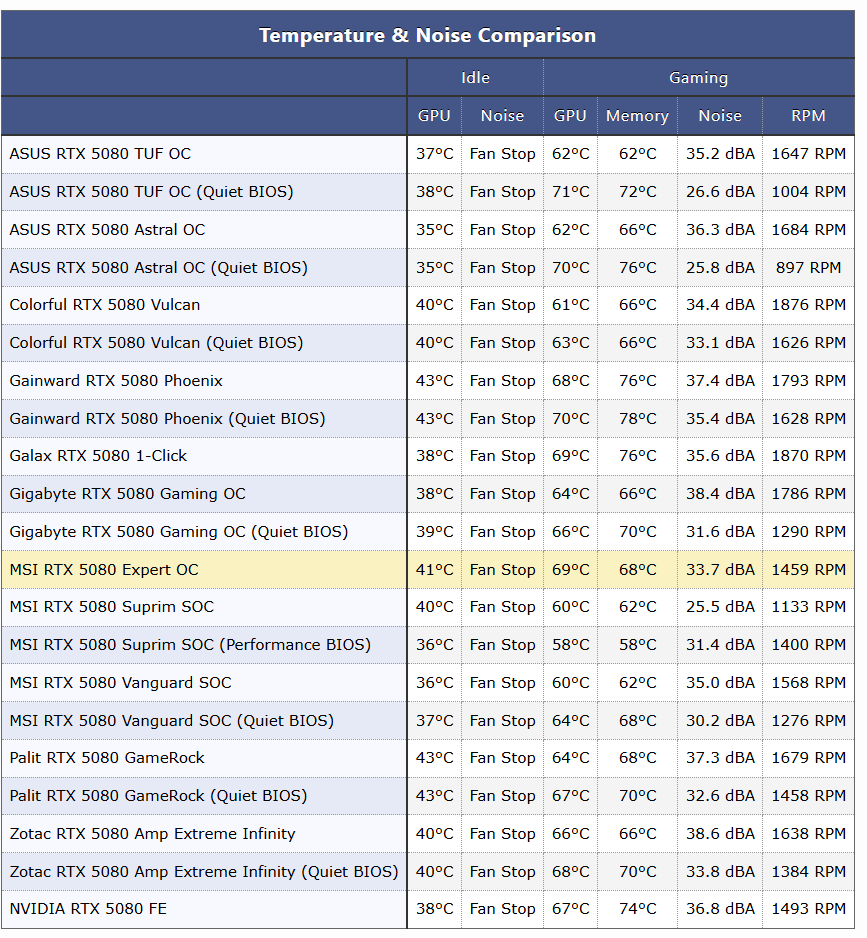This screenshot has height=938, width=867.
Task: Click the '1647 RPM' cell
Action: (x=808, y=154)
